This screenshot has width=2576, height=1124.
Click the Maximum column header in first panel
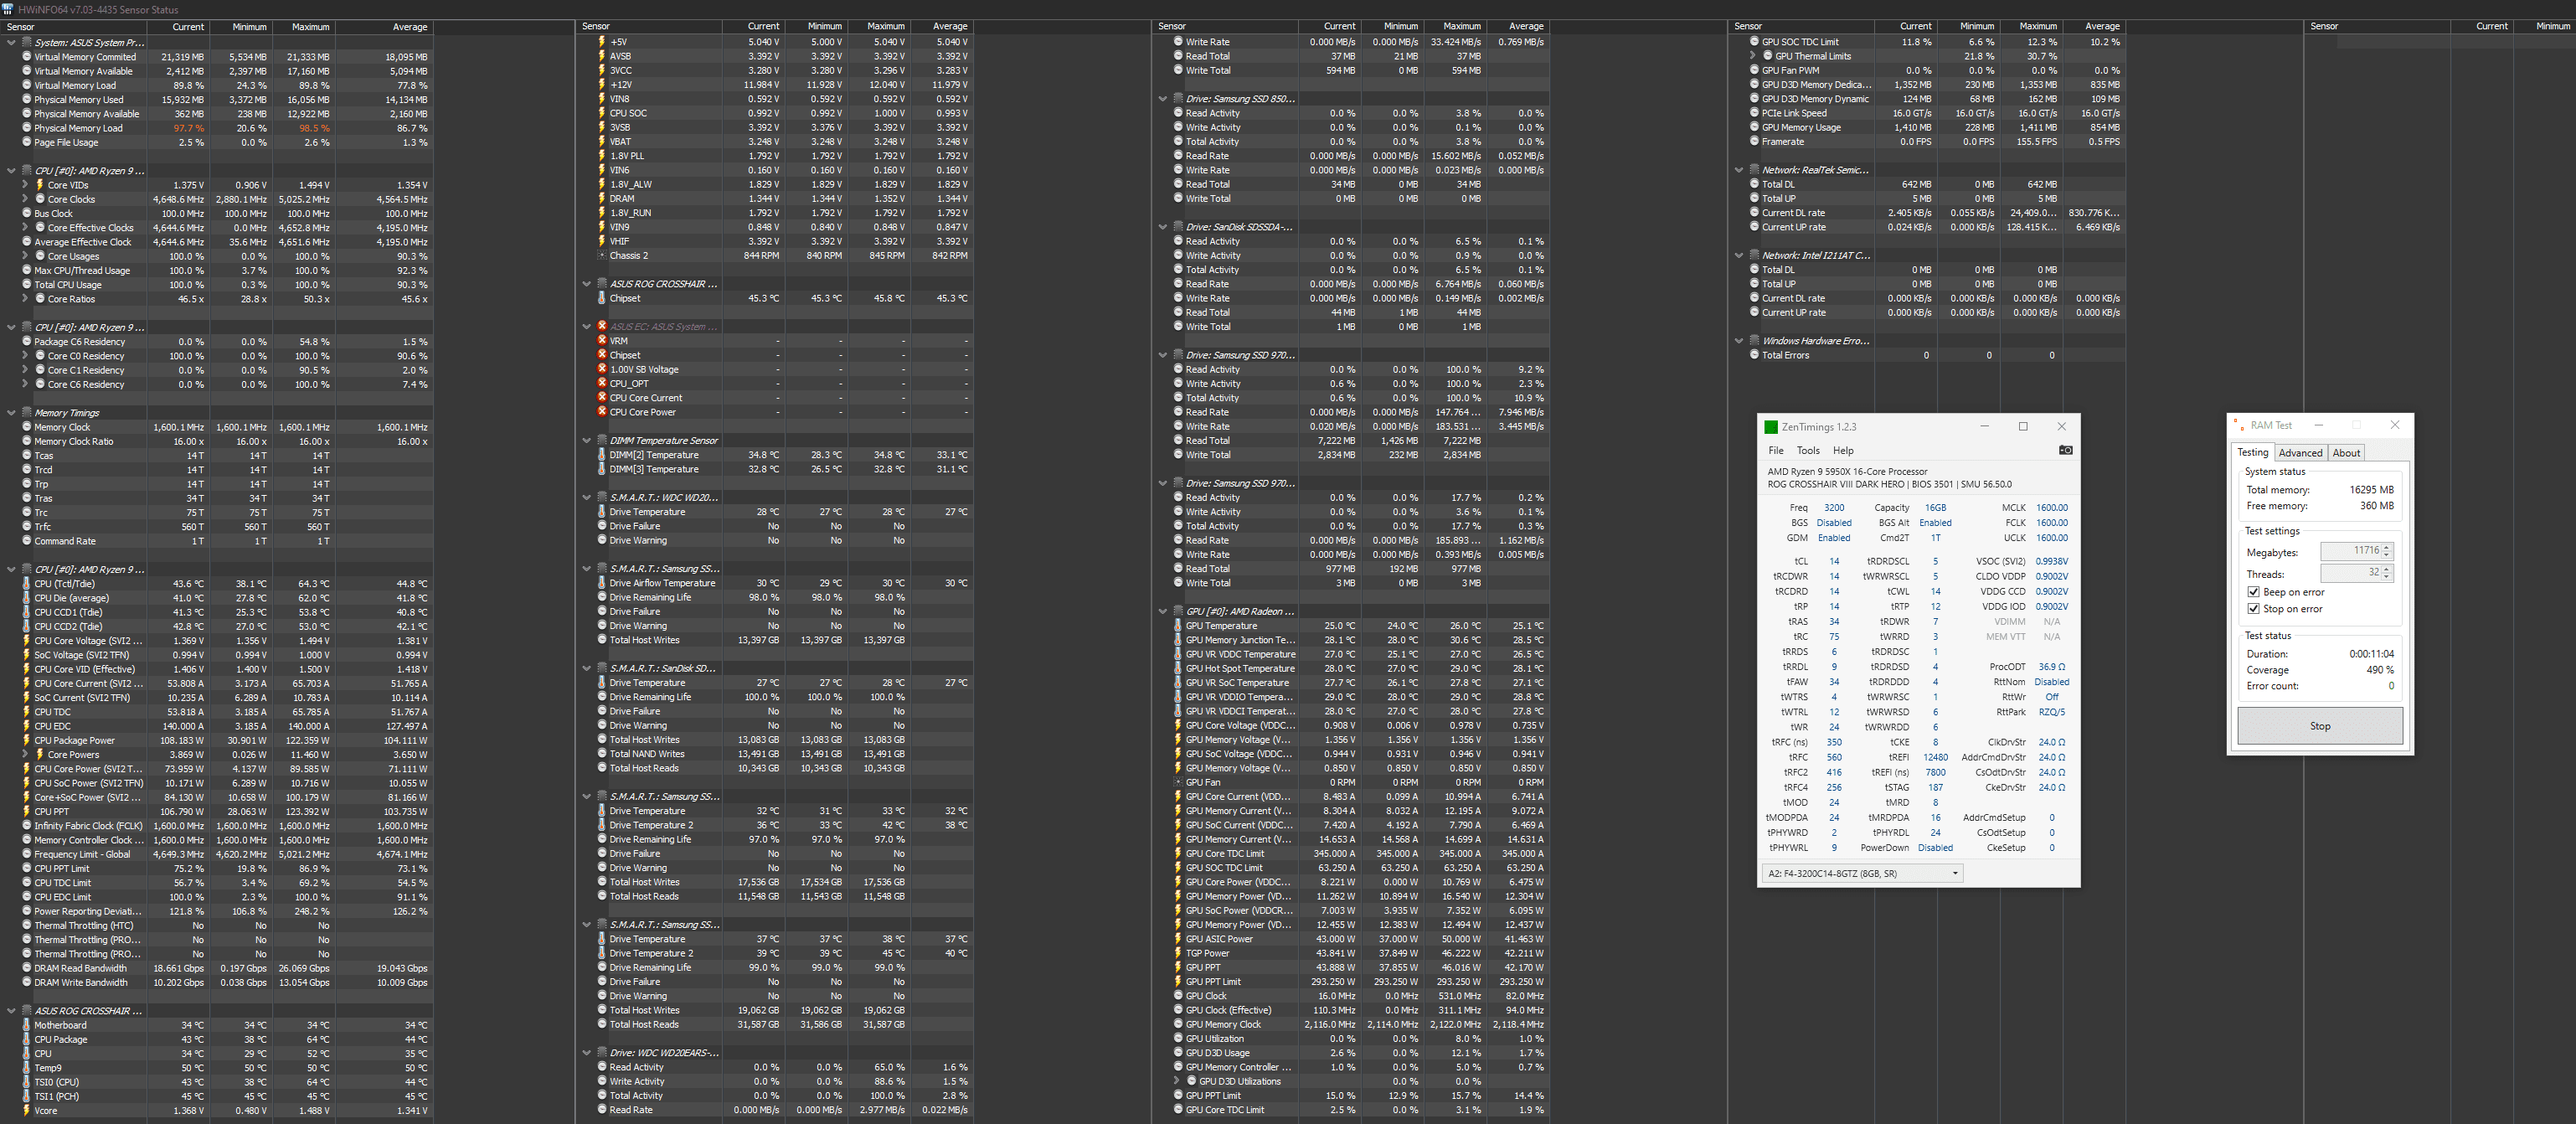click(303, 27)
